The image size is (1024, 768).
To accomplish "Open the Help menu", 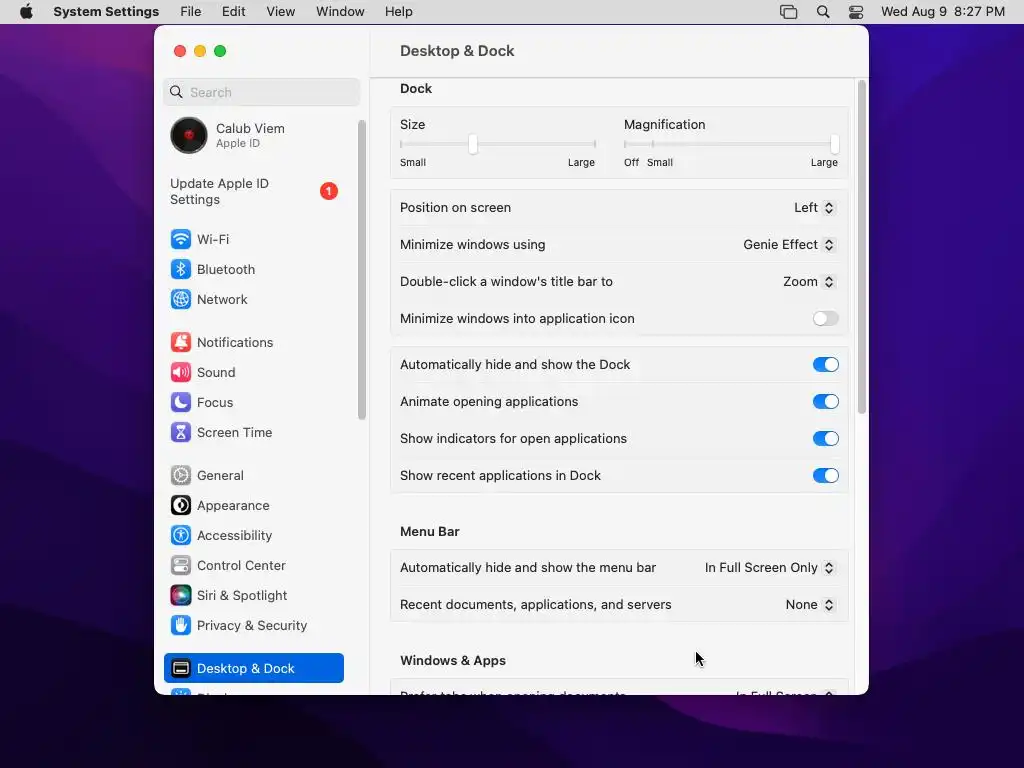I will click(398, 12).
